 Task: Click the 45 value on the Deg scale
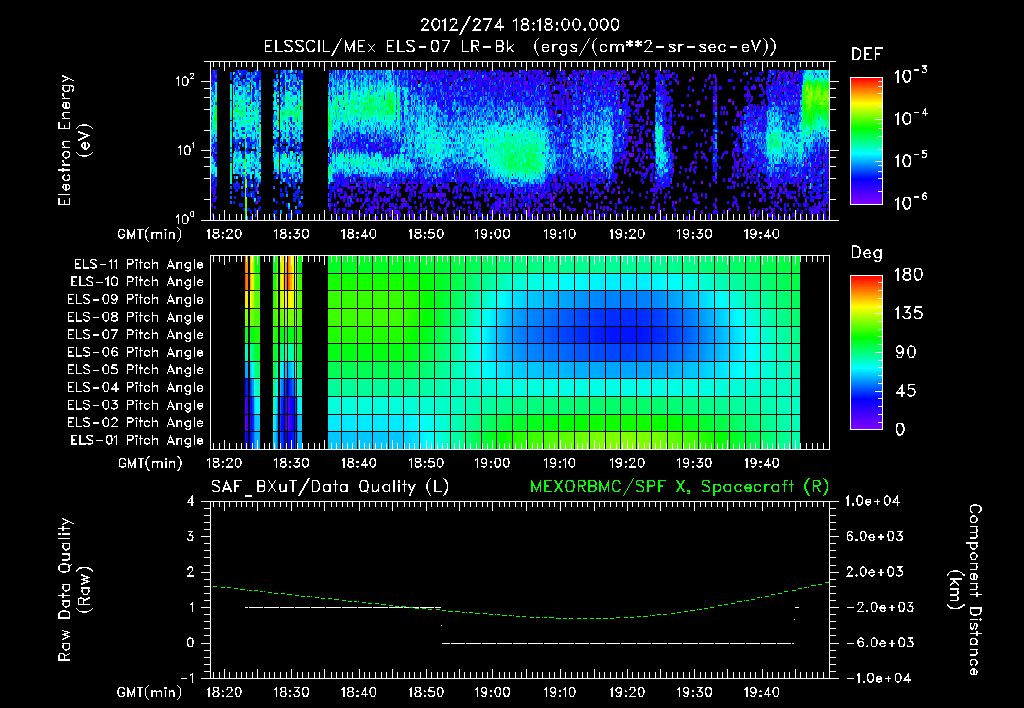click(x=906, y=391)
